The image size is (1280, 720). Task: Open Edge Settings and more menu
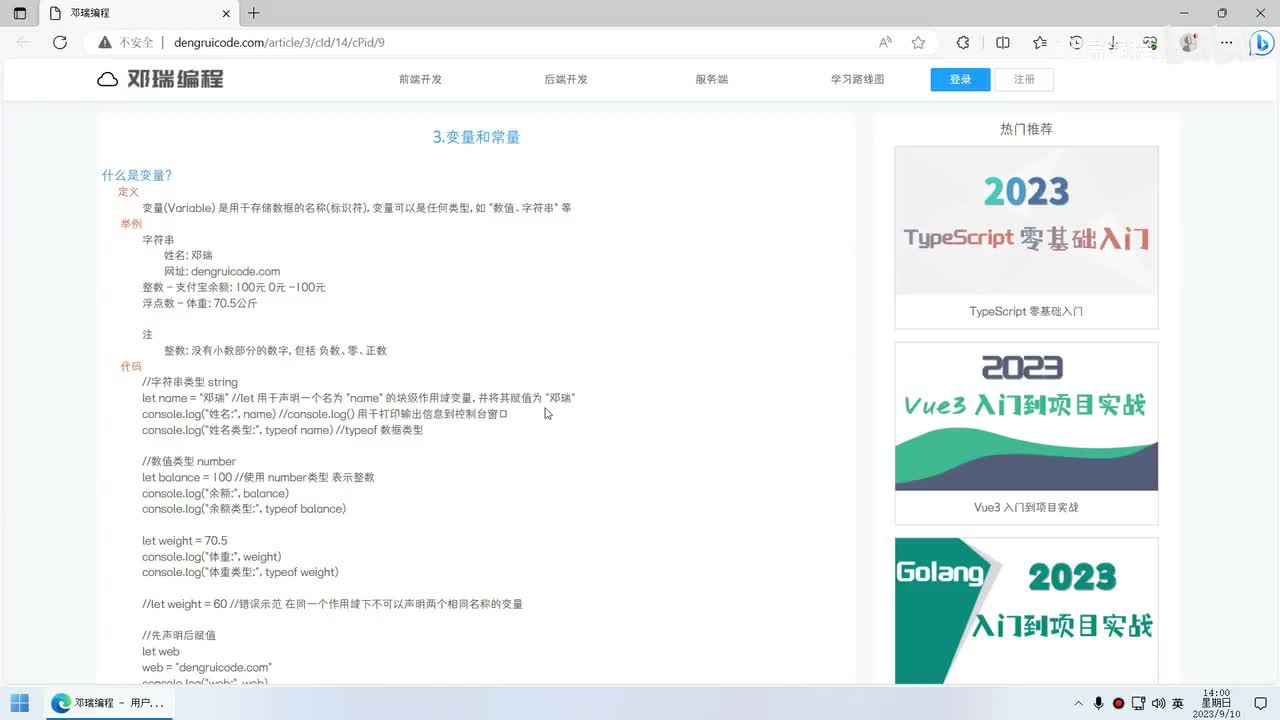click(x=1227, y=42)
